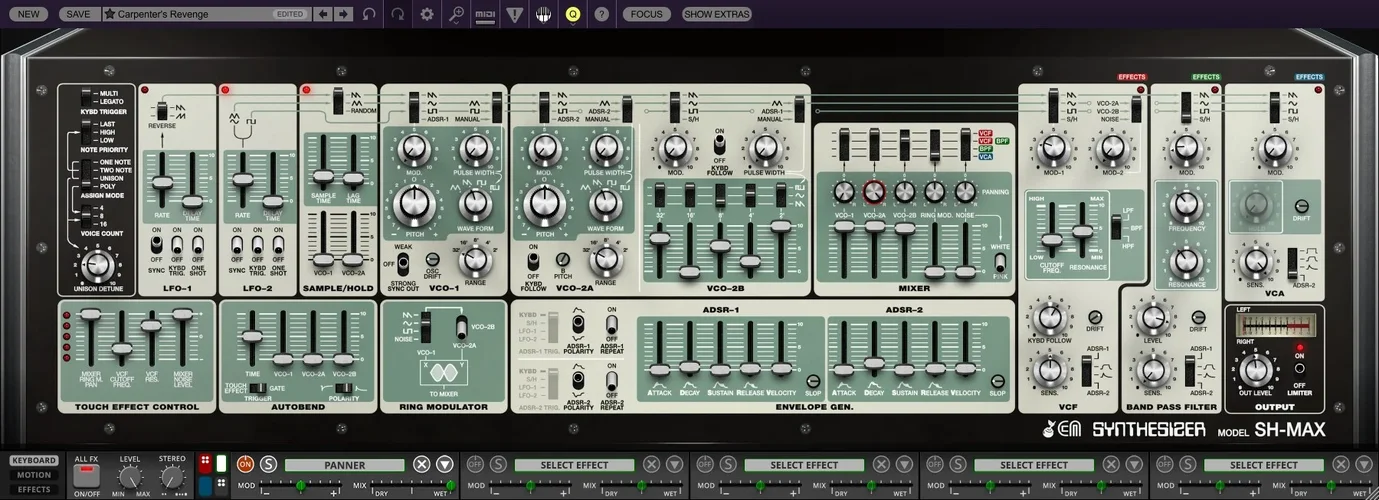Screen dimensions: 1379x500
Task: Open the Panner effect dropdown arrow
Action: [445, 464]
